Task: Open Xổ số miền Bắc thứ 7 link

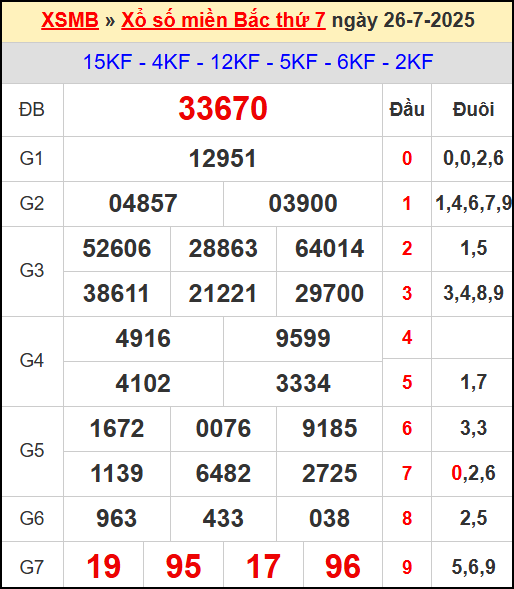Action: pyautogui.click(x=223, y=20)
